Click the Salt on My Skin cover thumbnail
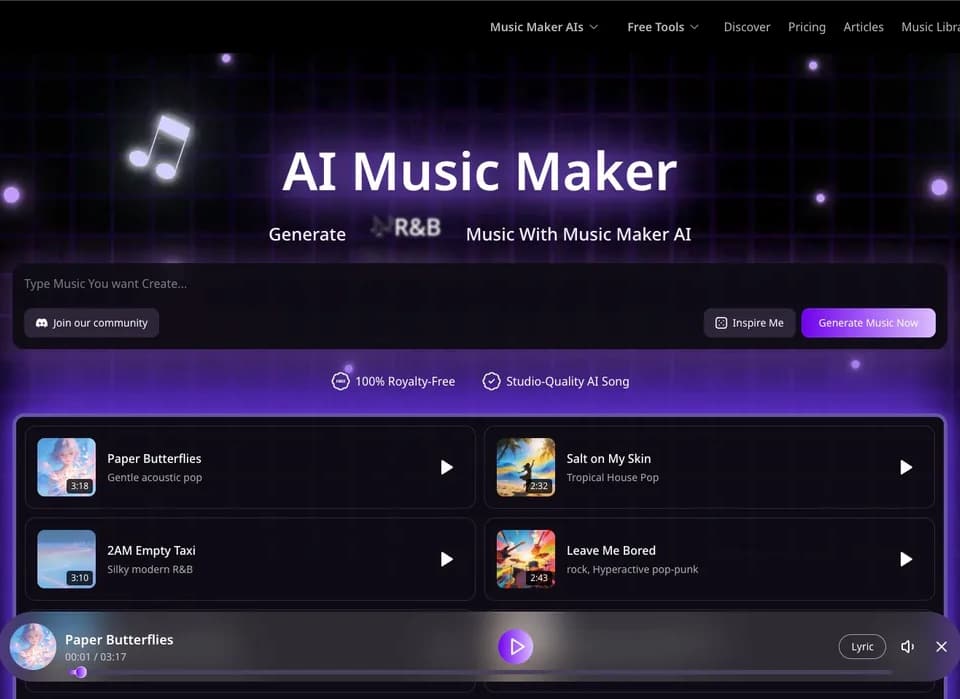960x699 pixels. tap(526, 467)
